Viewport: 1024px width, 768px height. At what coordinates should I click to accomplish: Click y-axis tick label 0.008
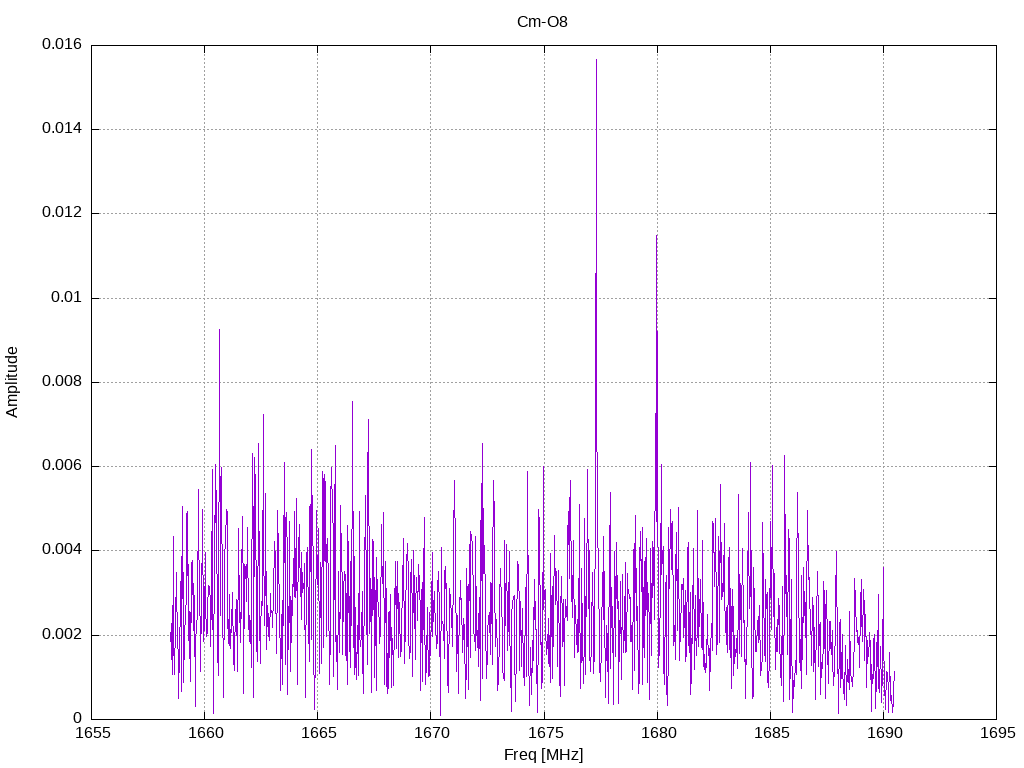(x=62, y=382)
